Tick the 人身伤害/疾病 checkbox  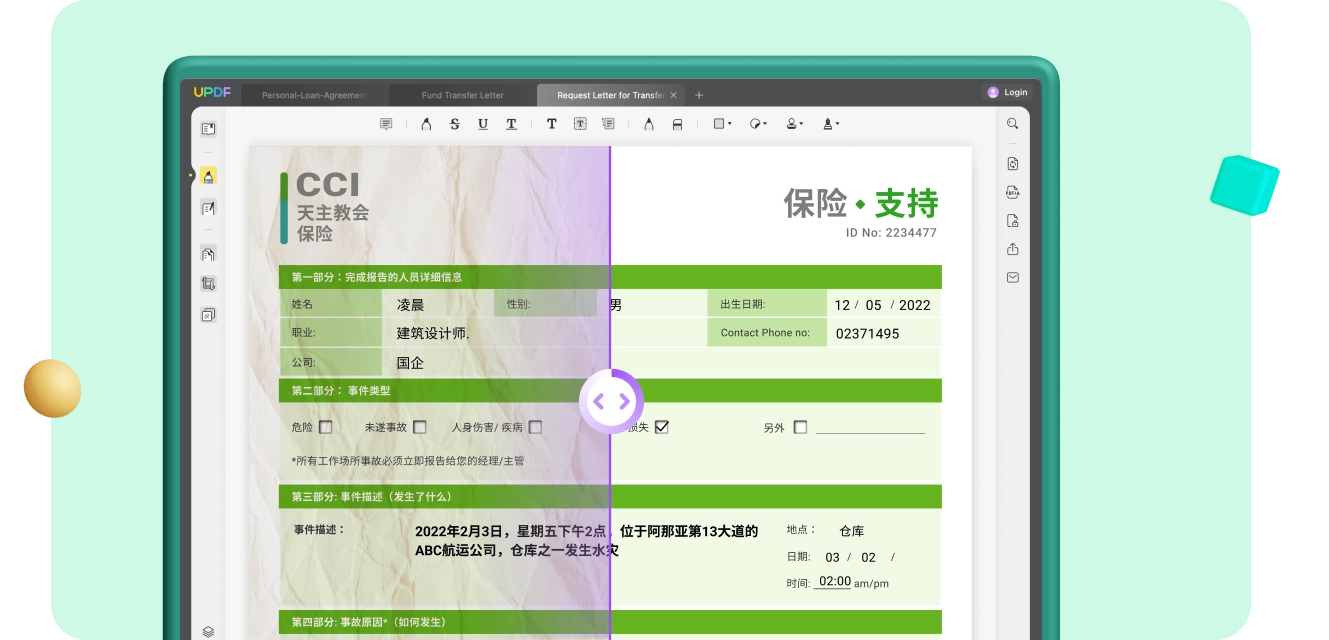(x=535, y=427)
